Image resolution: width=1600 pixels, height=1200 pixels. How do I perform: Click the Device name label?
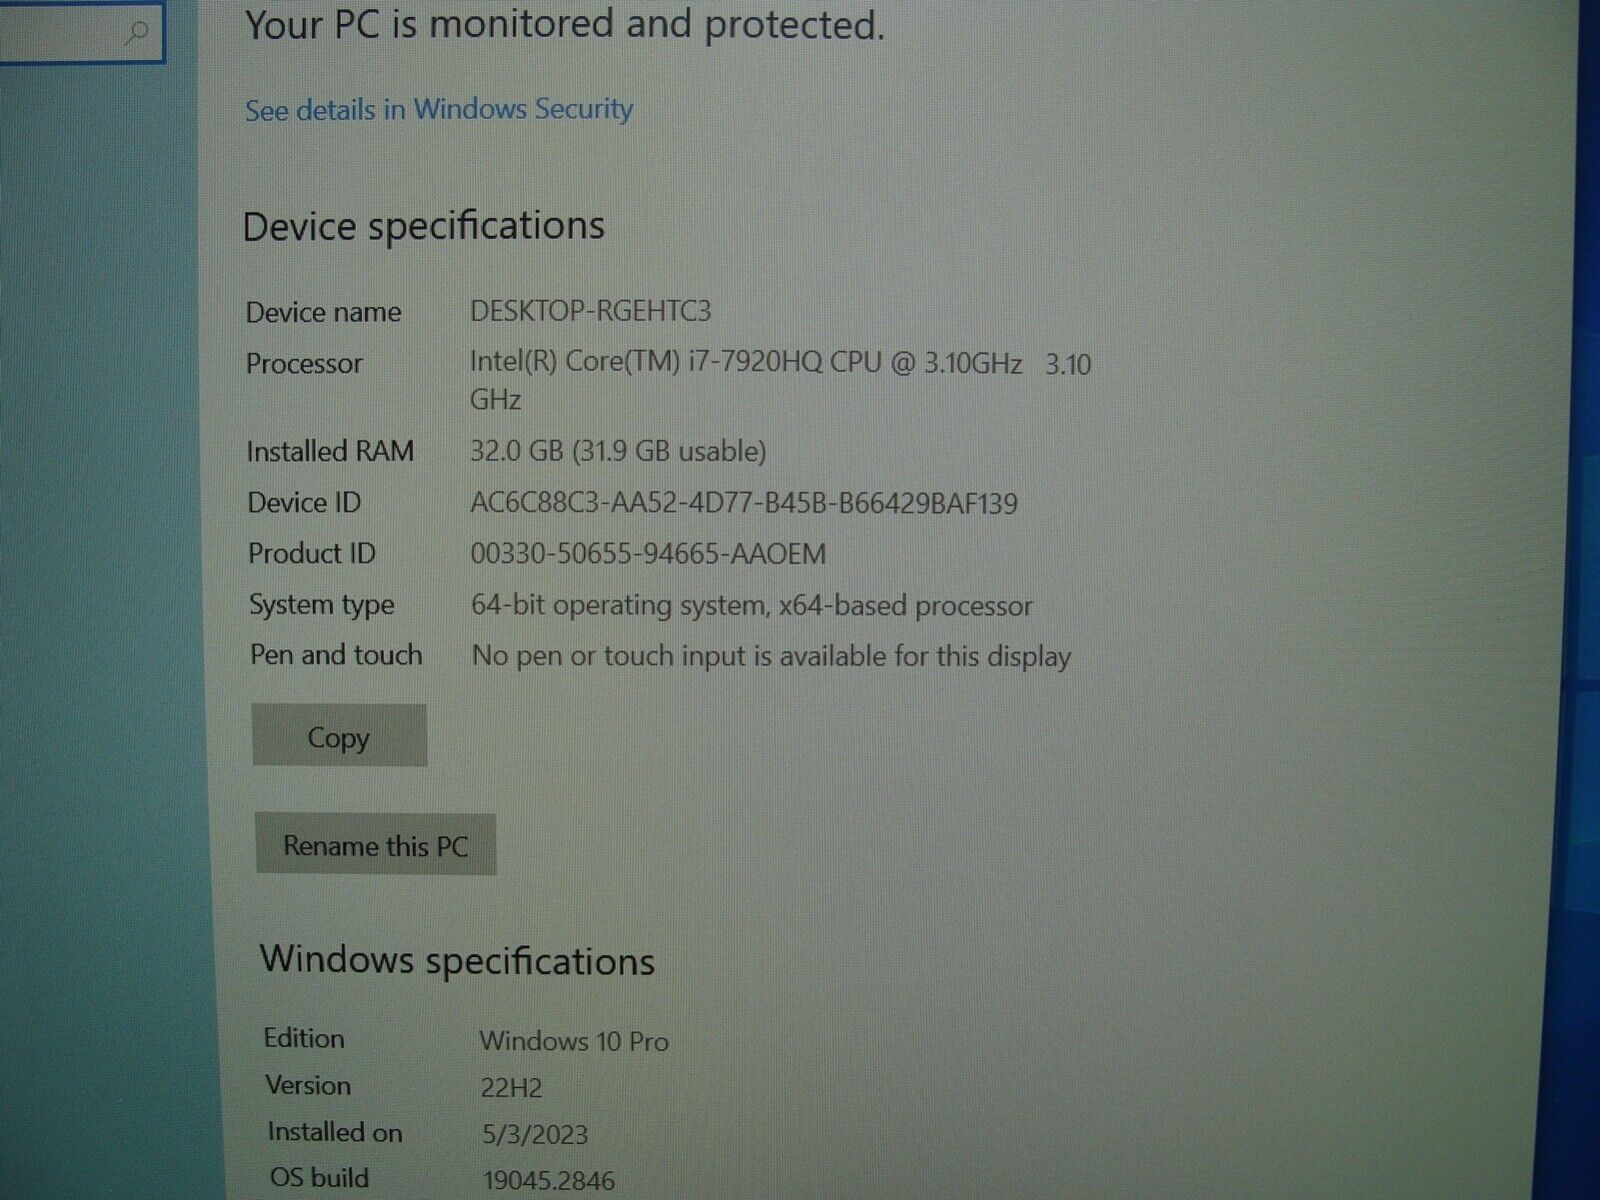click(x=324, y=312)
